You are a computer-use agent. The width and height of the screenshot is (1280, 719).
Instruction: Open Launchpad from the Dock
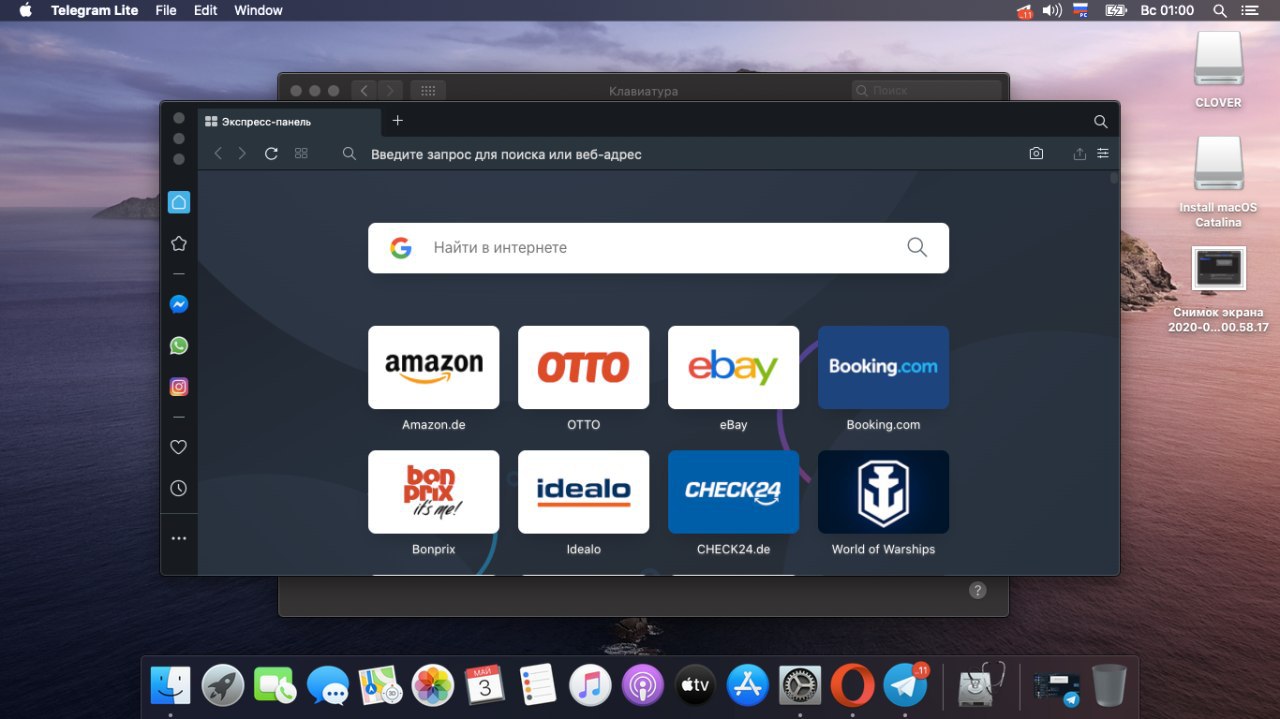pyautogui.click(x=223, y=686)
